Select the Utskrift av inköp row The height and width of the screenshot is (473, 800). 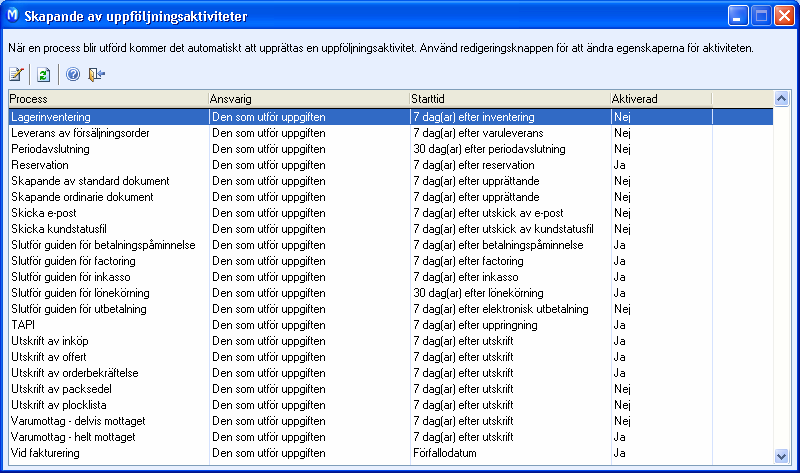[390, 341]
